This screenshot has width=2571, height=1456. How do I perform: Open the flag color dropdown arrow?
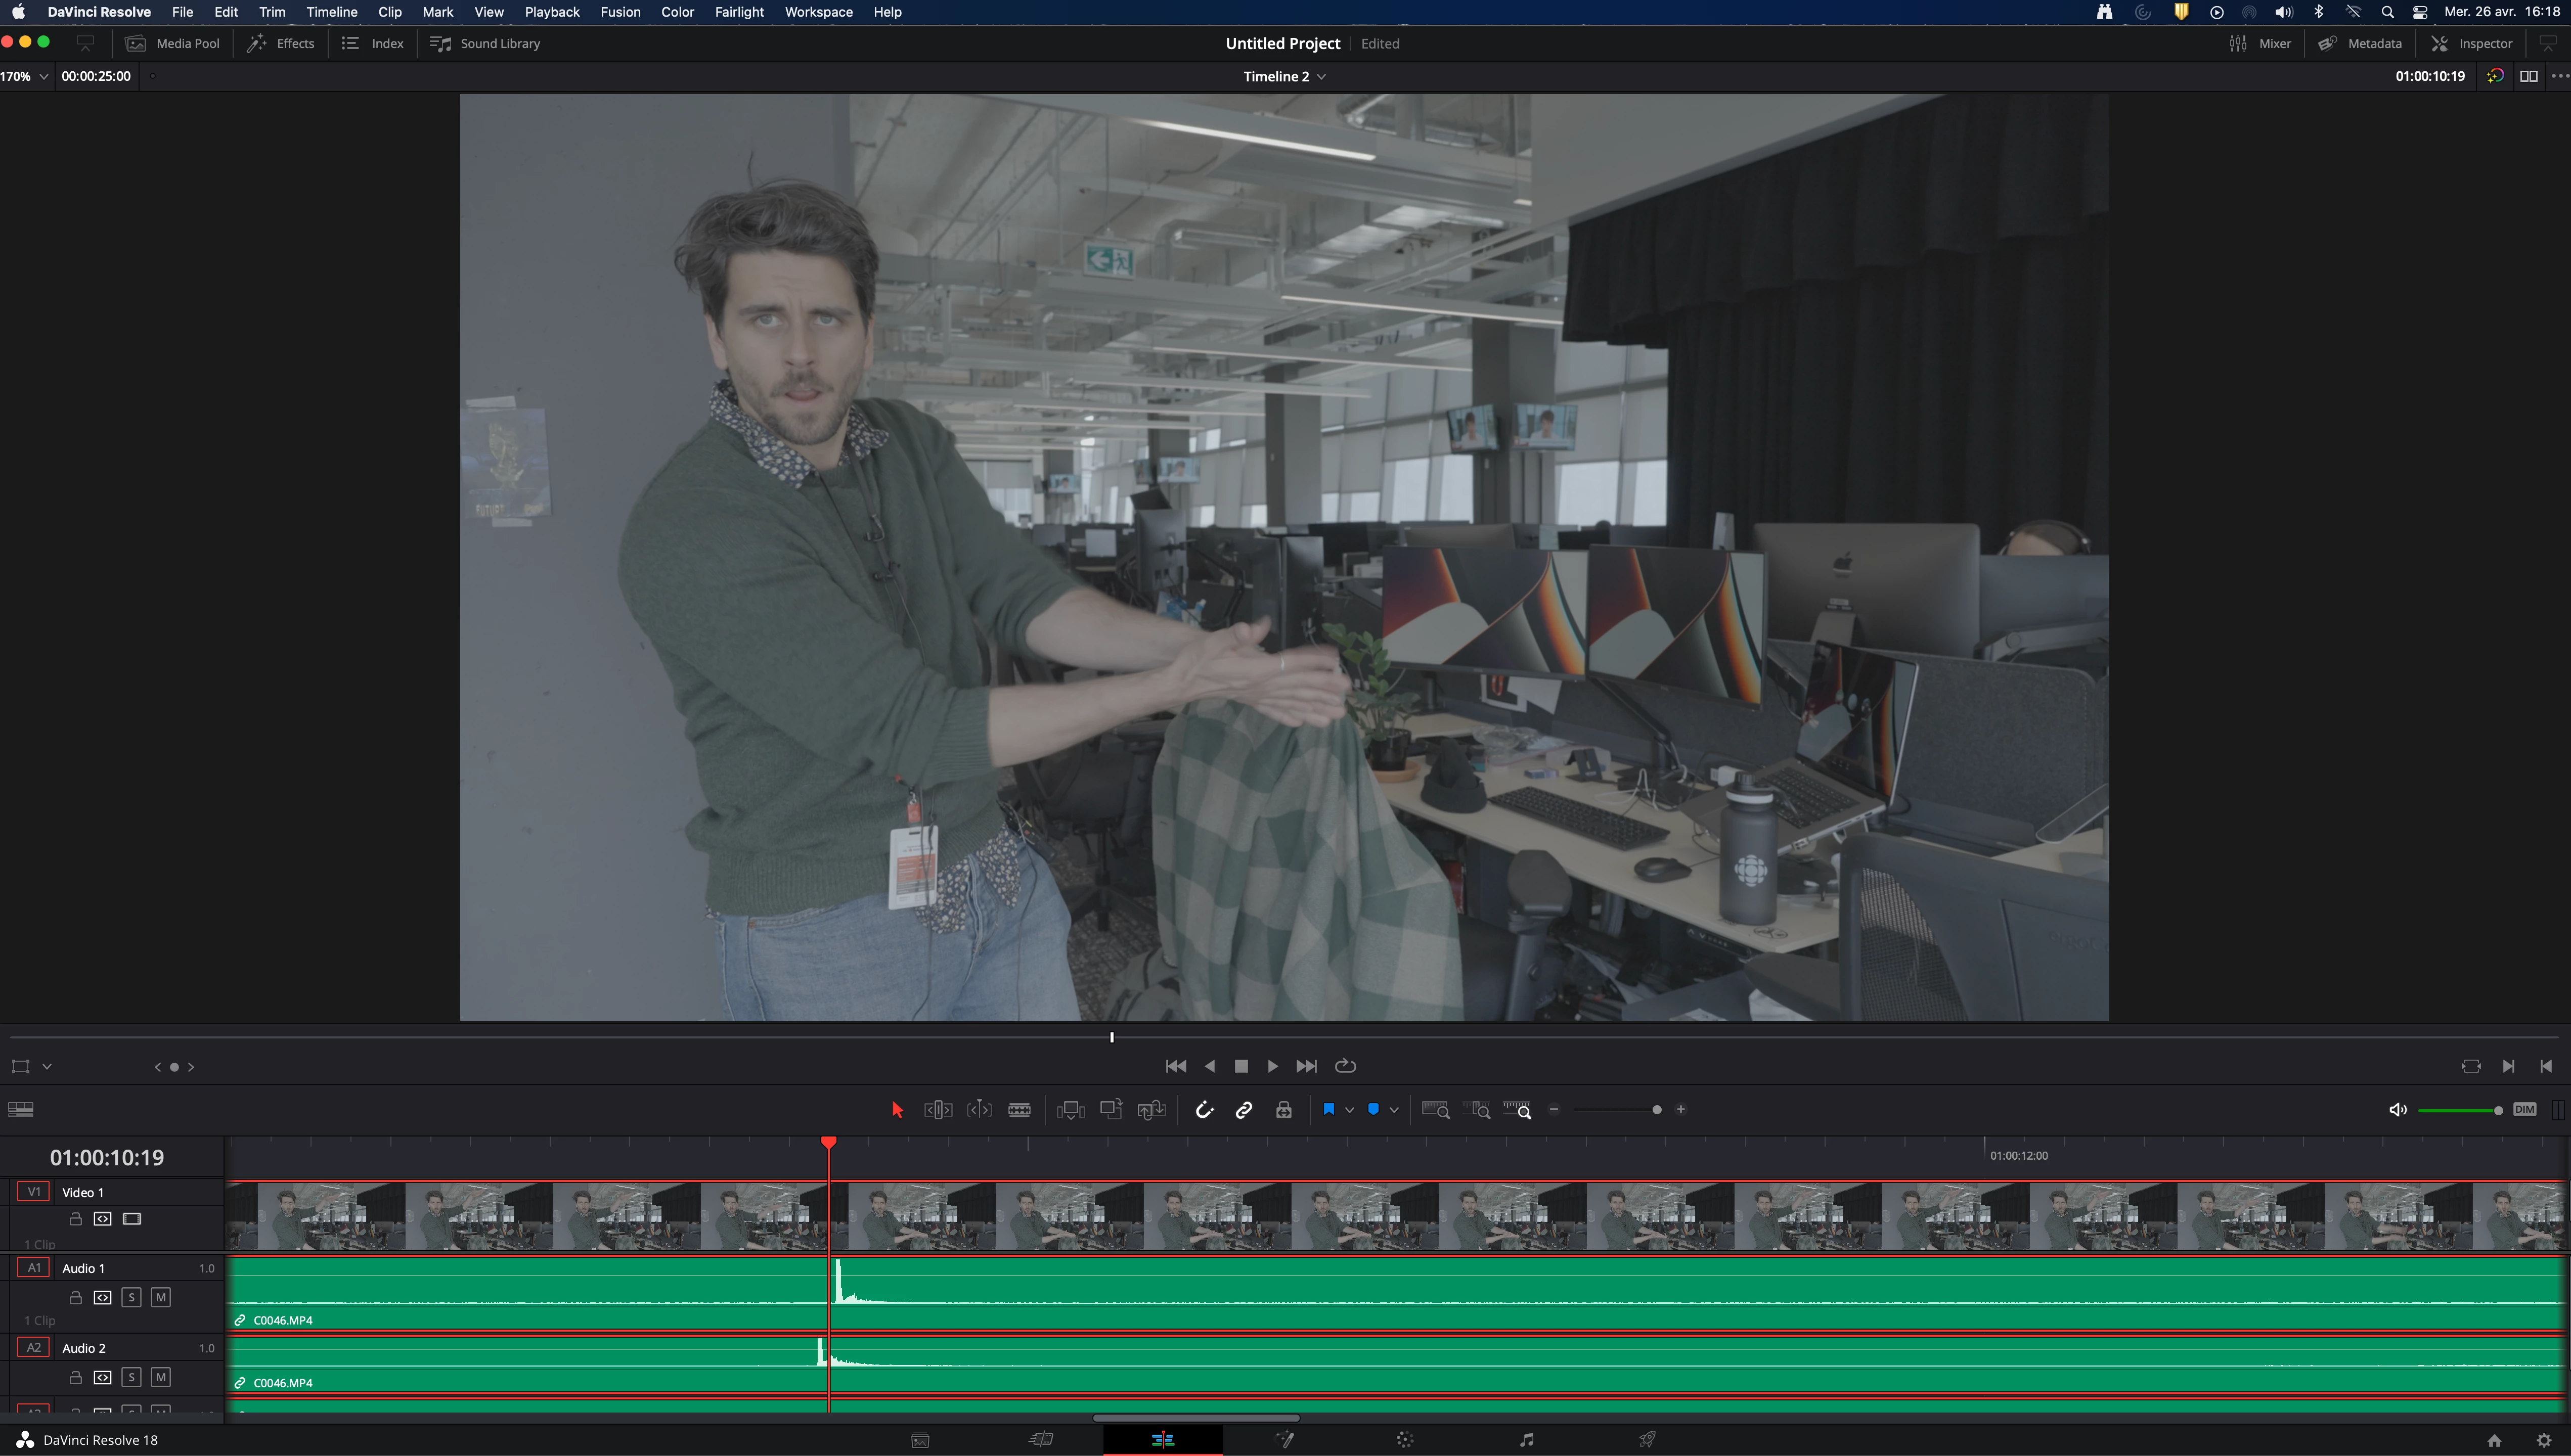coord(1350,1110)
